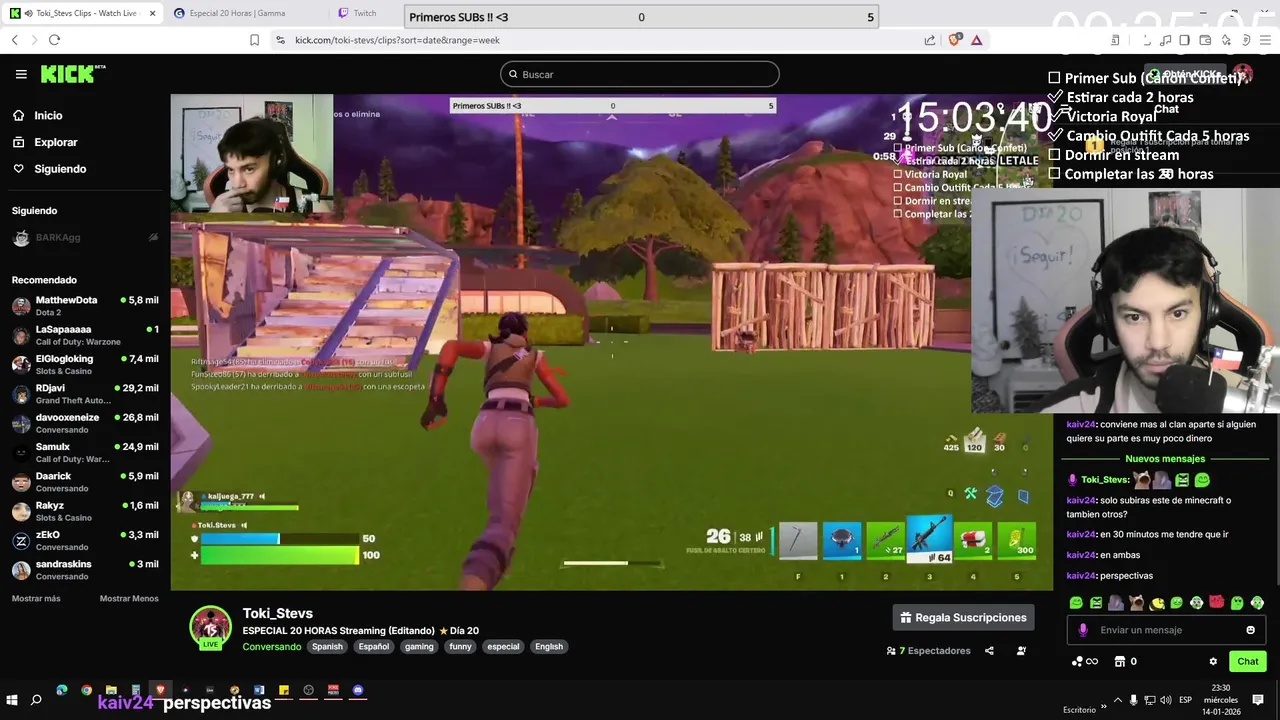Open browser main menu icon
This screenshot has height=720, width=1280.
[x=1264, y=40]
